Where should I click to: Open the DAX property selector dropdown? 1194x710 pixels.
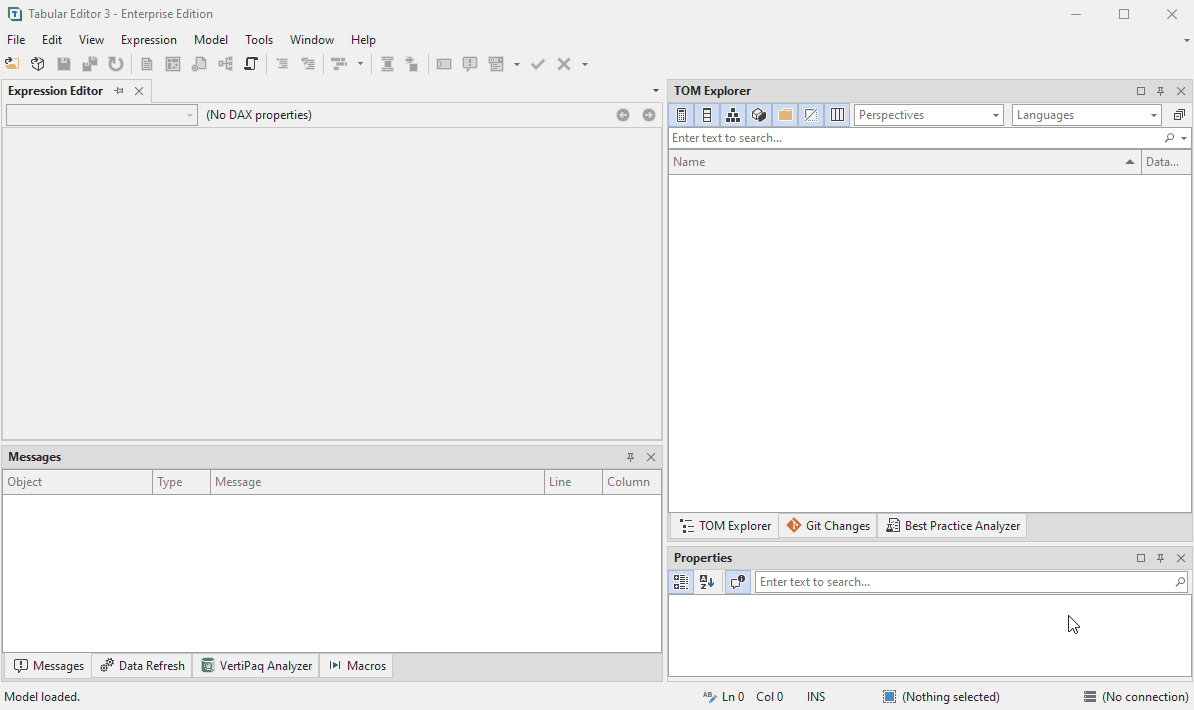[189, 115]
